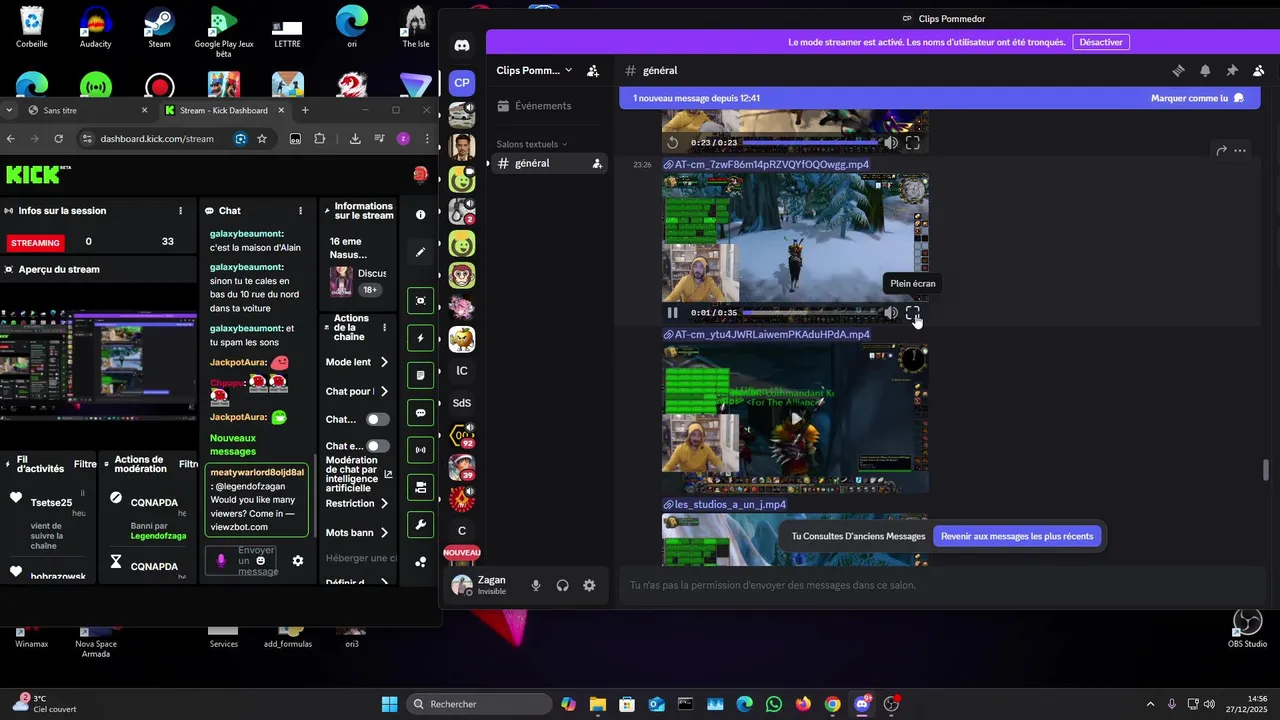The height and width of the screenshot is (720, 1280).
Task: Mute the 0:01/0:35 video volume
Action: point(891,313)
